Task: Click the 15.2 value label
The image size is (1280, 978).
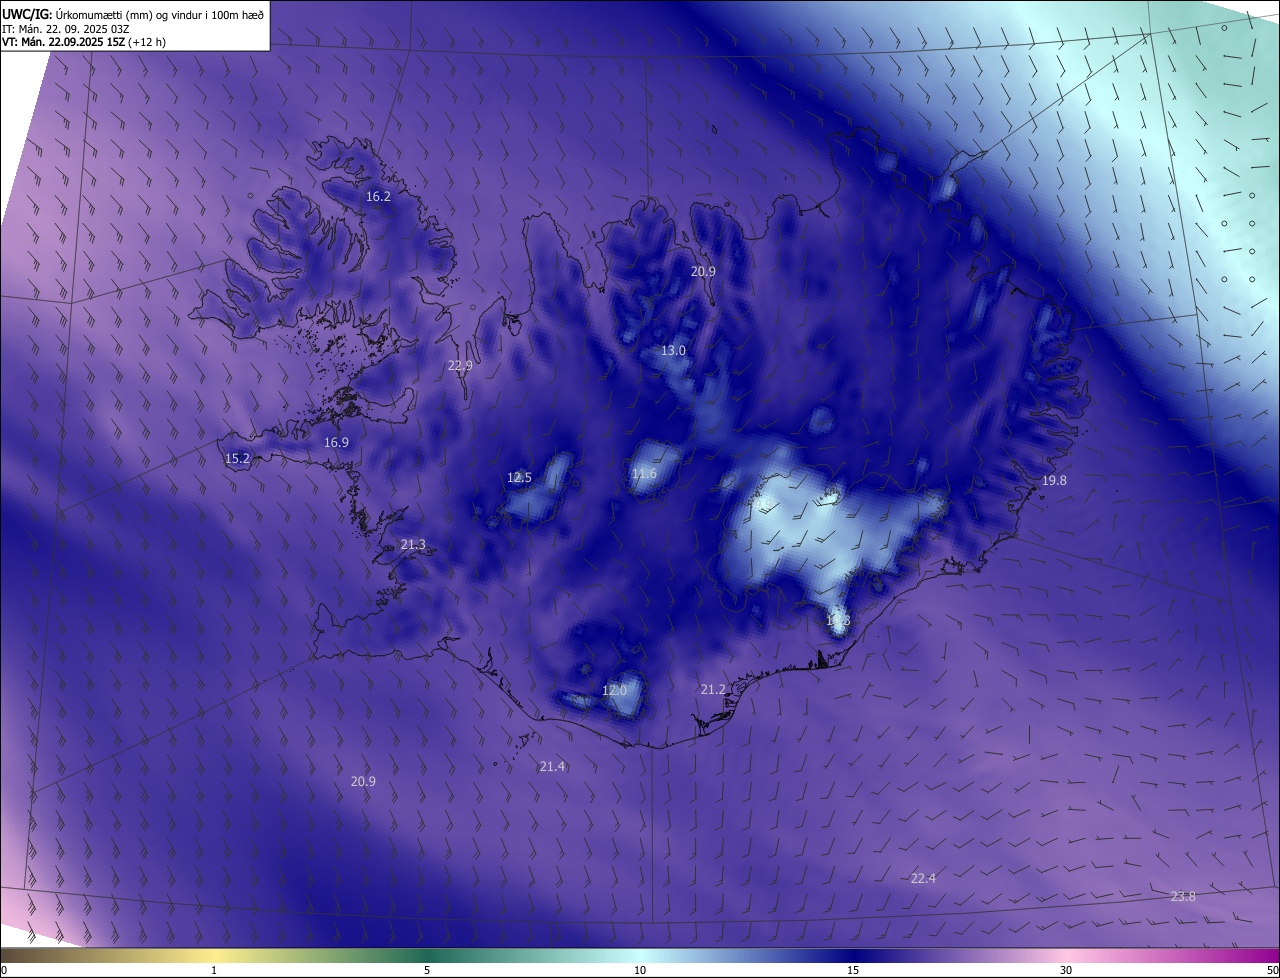Action: (237, 459)
